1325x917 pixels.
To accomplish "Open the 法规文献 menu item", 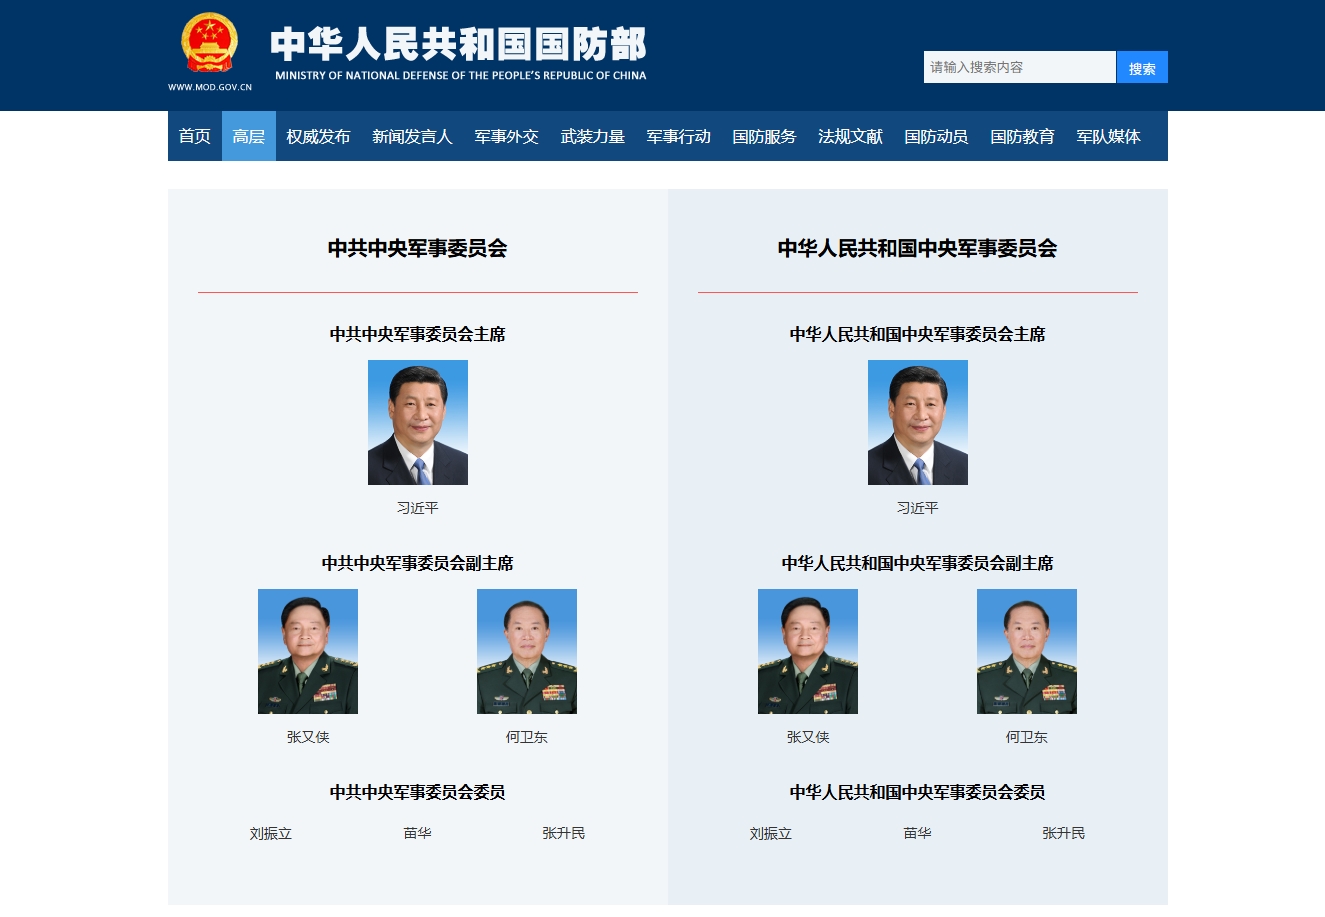I will tap(850, 136).
